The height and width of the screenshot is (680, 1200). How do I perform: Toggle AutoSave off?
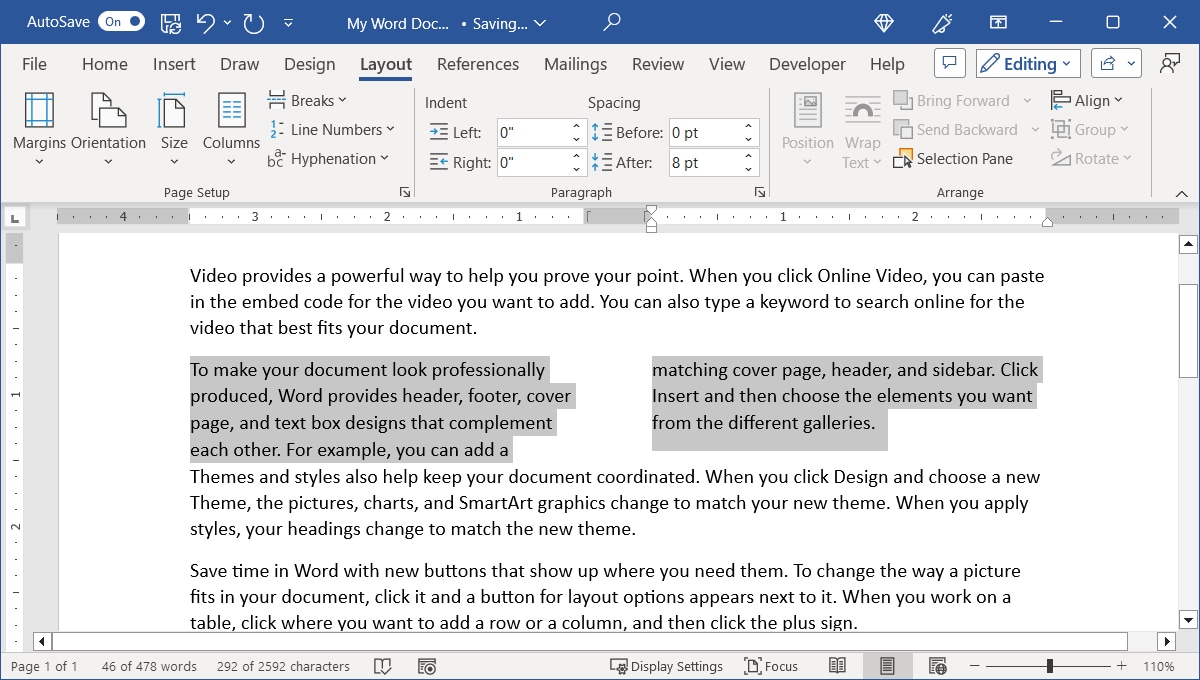tap(120, 20)
